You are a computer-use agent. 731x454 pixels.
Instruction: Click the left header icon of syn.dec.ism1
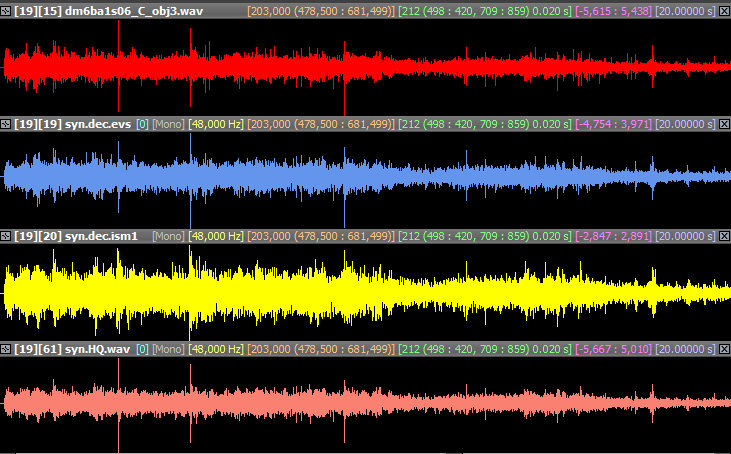(6, 236)
